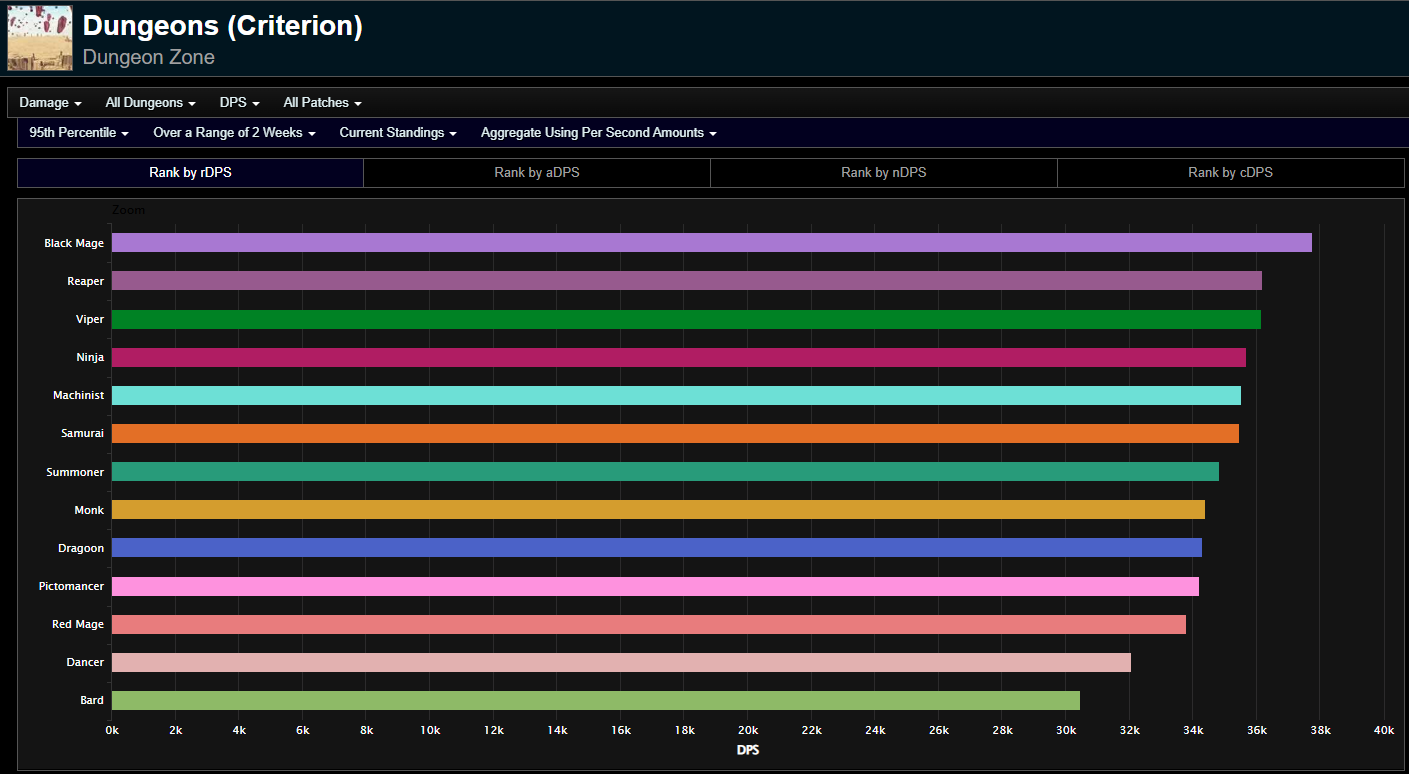The image size is (1409, 774).
Task: Click the Bard axis label
Action: coord(92,700)
